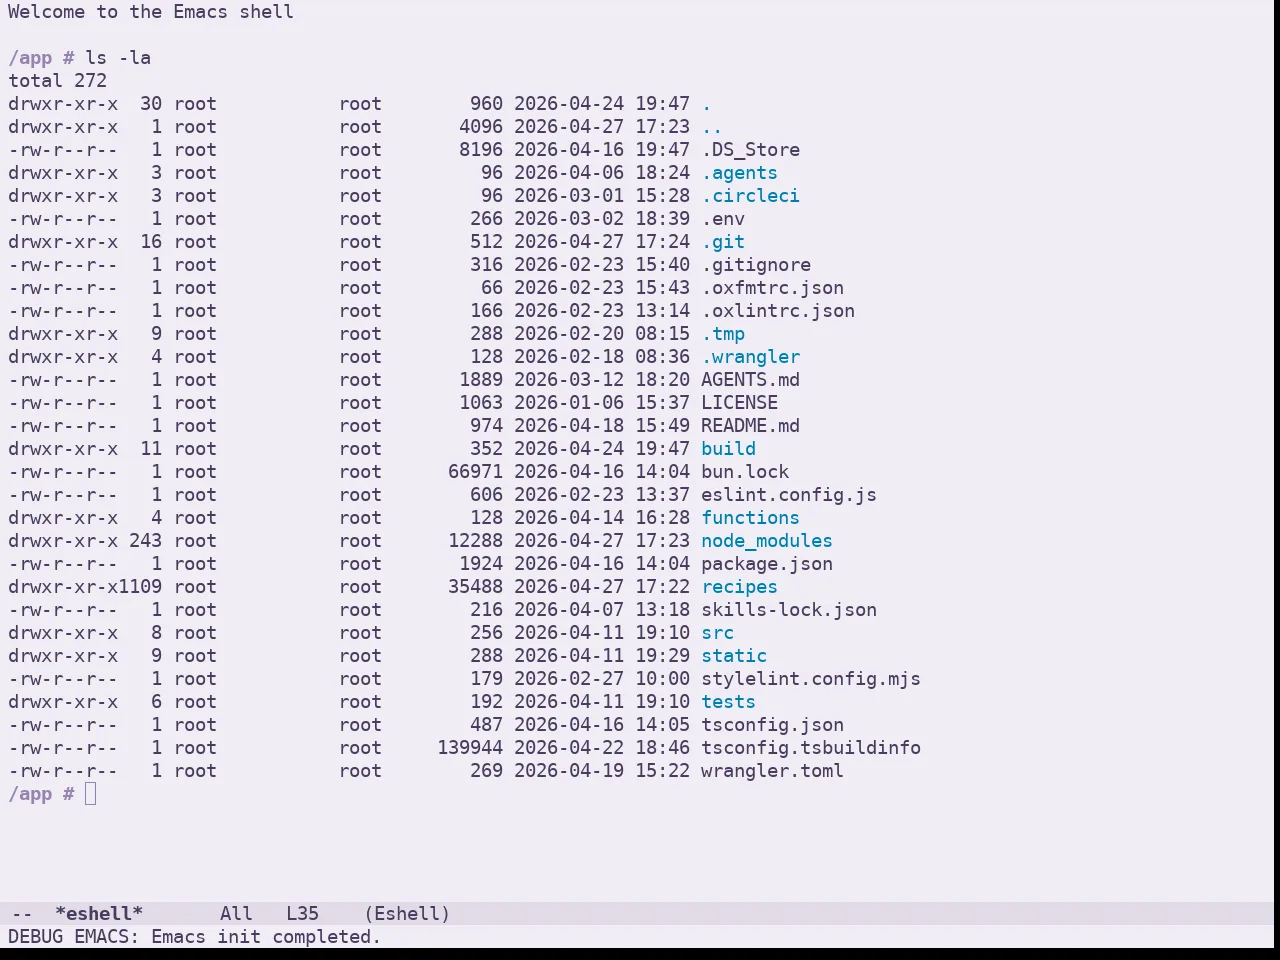
Task: Select the .git directory entry
Action: pyautogui.click(x=723, y=242)
